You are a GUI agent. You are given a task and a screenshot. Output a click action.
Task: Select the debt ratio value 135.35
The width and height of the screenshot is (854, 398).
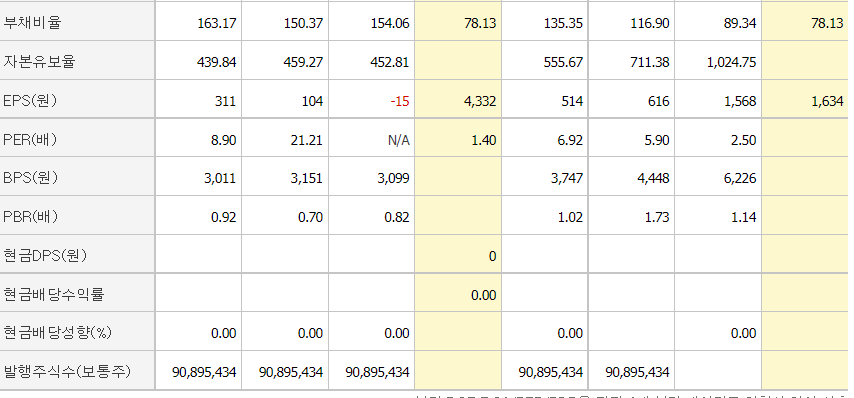563,24
